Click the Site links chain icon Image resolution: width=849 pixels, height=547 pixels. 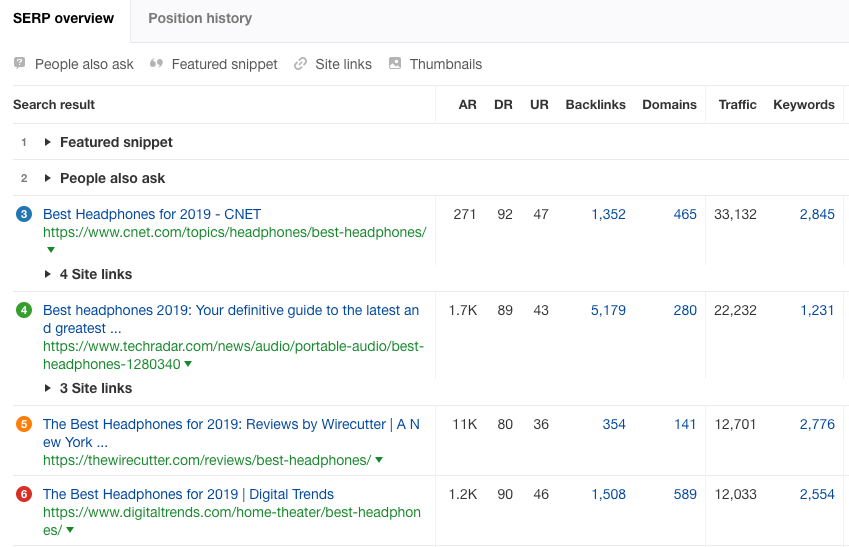pos(300,64)
